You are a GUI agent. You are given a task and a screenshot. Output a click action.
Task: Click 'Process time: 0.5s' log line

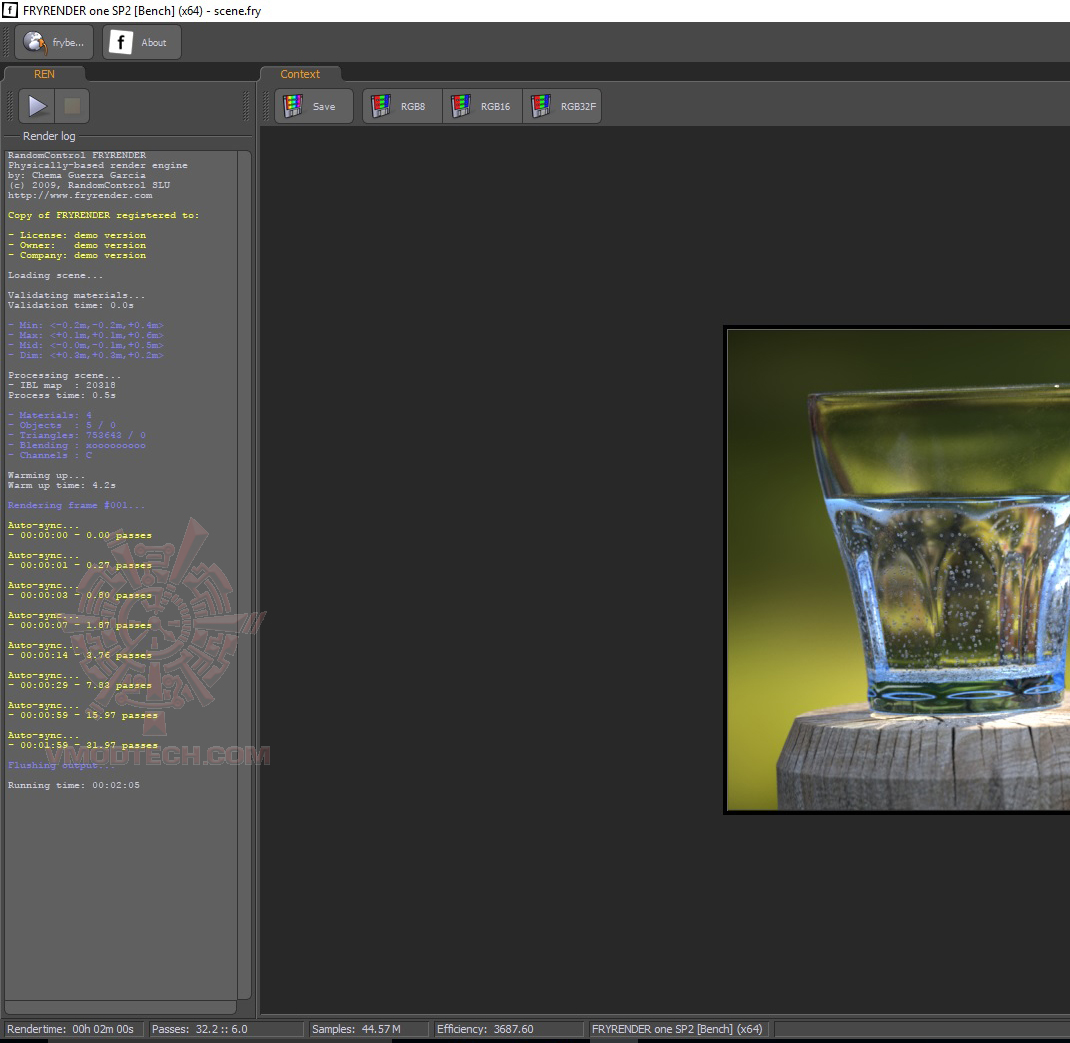[x=61, y=395]
